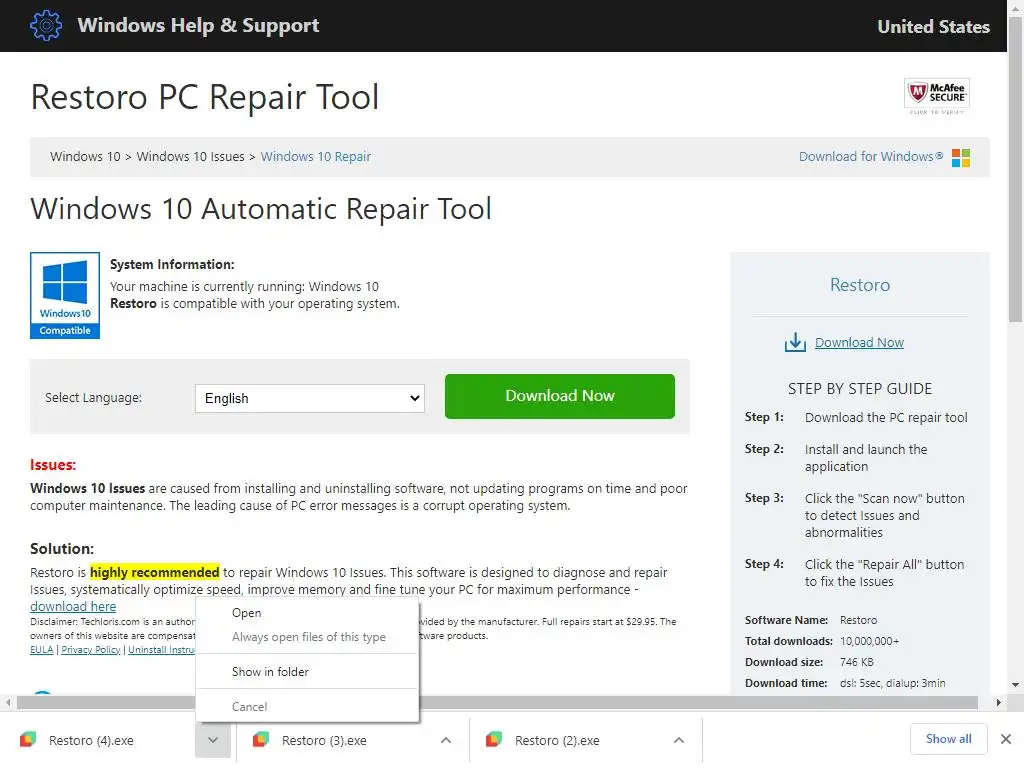Open the Privacy Policy link
1024x768 pixels.
point(91,650)
